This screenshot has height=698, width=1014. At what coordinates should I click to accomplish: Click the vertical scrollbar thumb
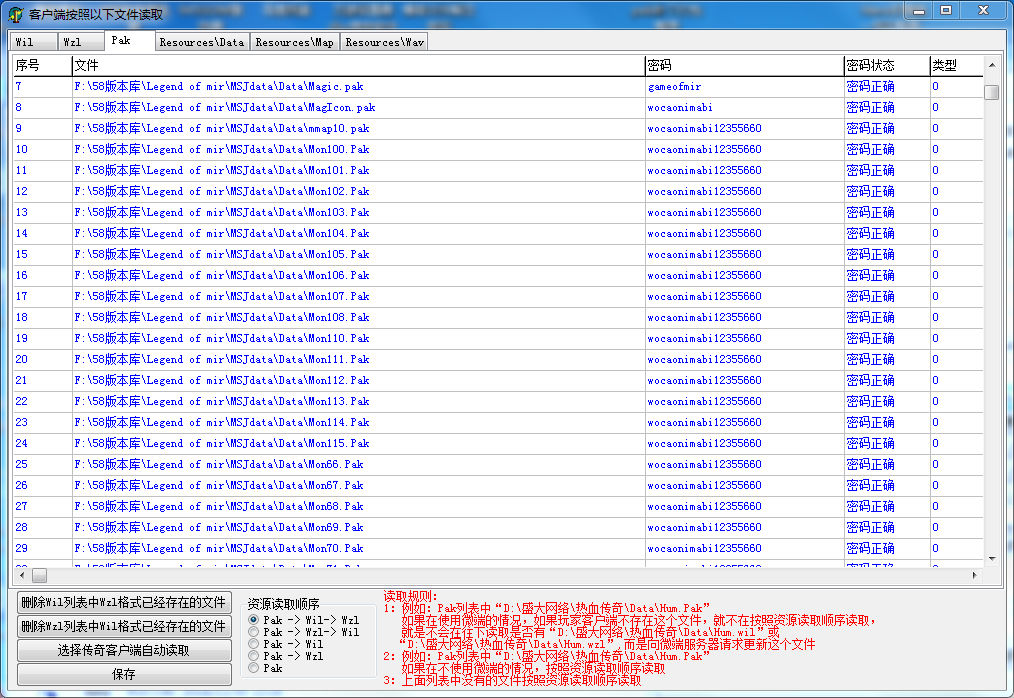[991, 92]
